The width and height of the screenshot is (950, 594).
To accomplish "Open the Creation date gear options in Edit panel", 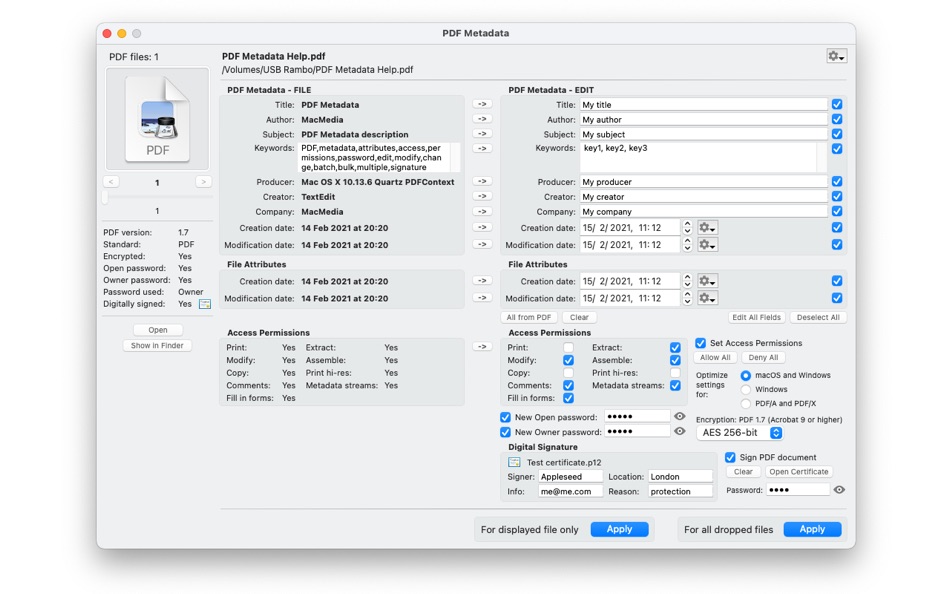I will coord(706,228).
